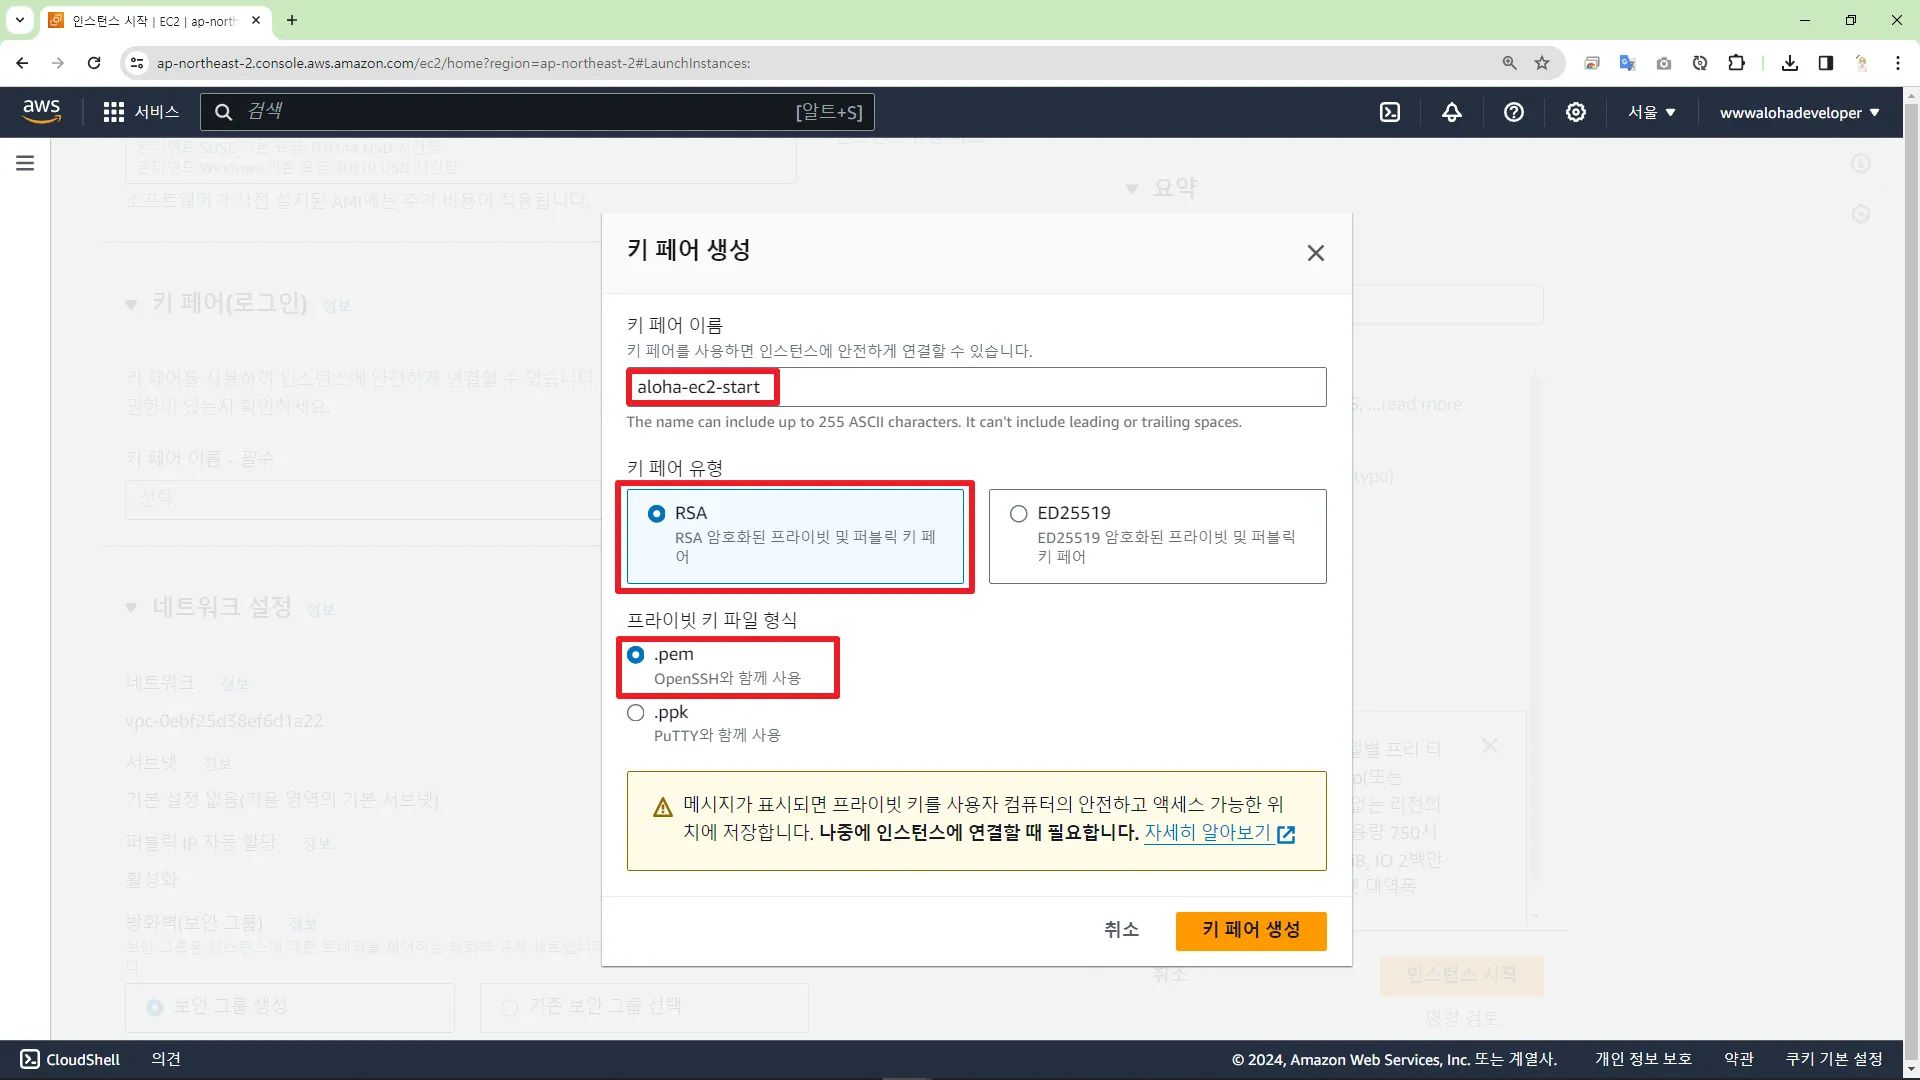Viewport: 1920px width, 1080px height.
Task: Open the CloudShell icon in top navigation
Action: tap(1390, 112)
